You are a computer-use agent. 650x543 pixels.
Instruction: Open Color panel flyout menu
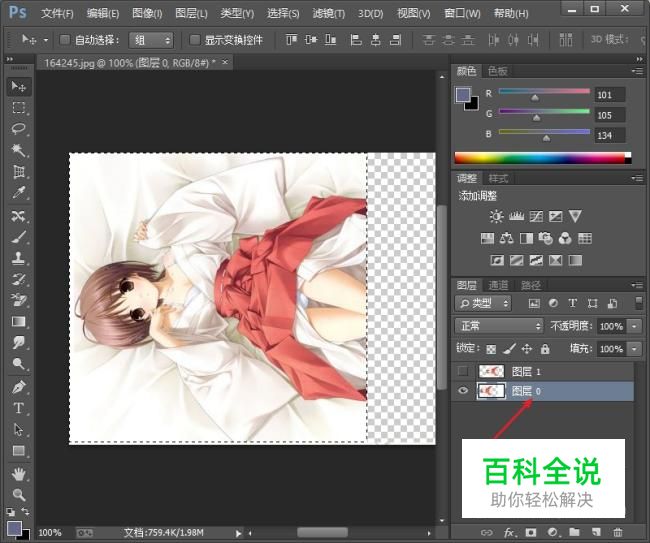click(x=638, y=71)
